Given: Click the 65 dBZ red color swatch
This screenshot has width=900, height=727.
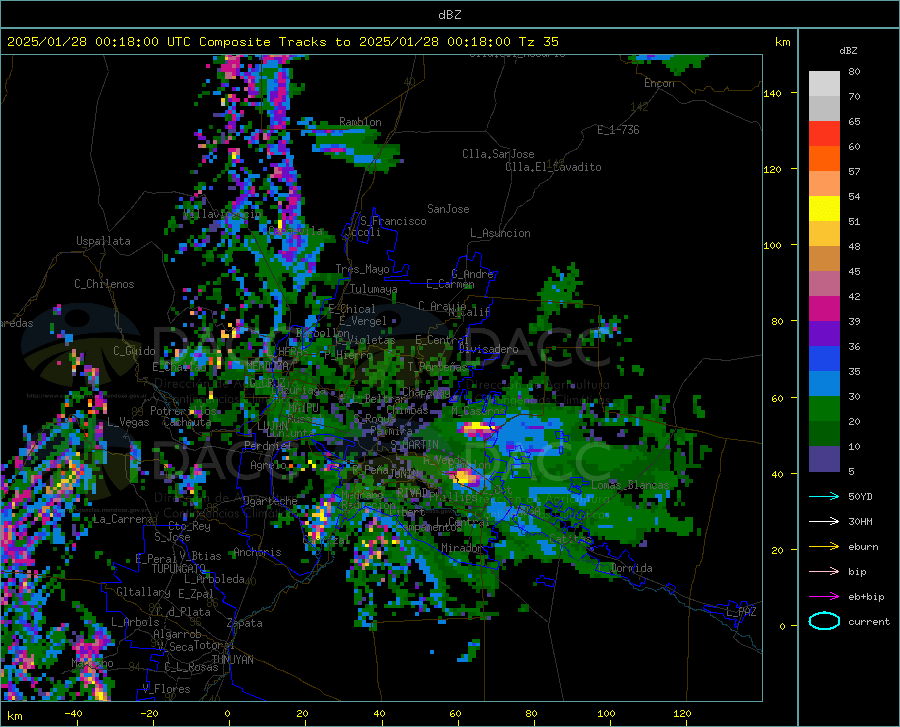Looking at the screenshot, I should point(824,134).
